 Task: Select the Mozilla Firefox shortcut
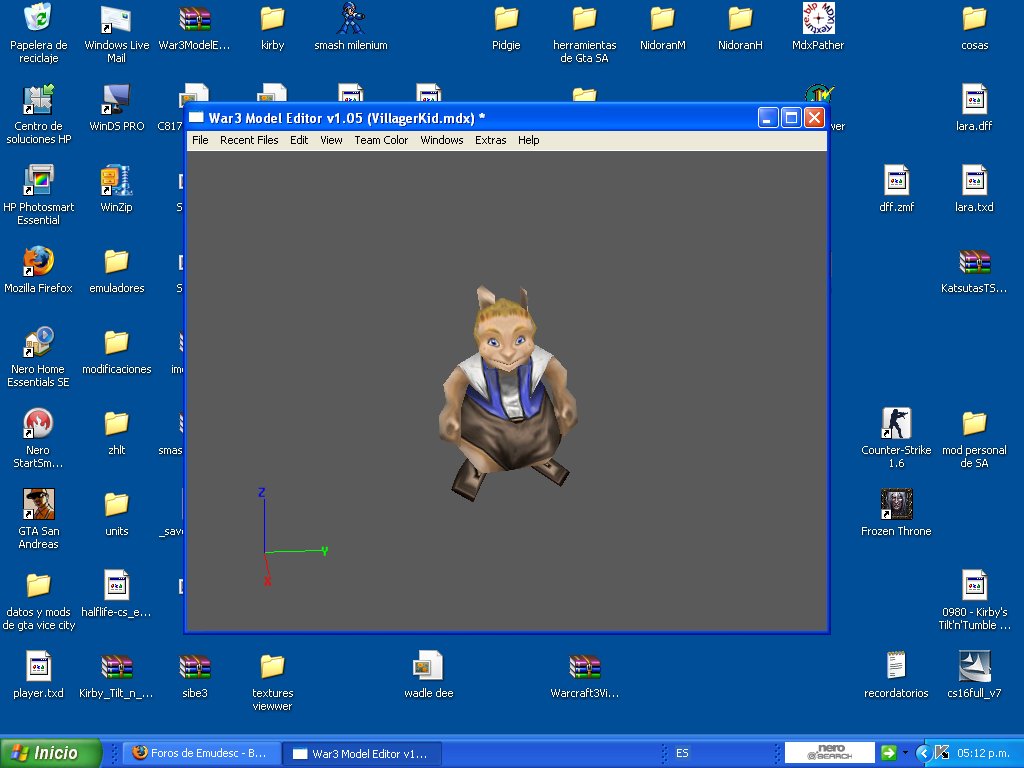point(39,270)
